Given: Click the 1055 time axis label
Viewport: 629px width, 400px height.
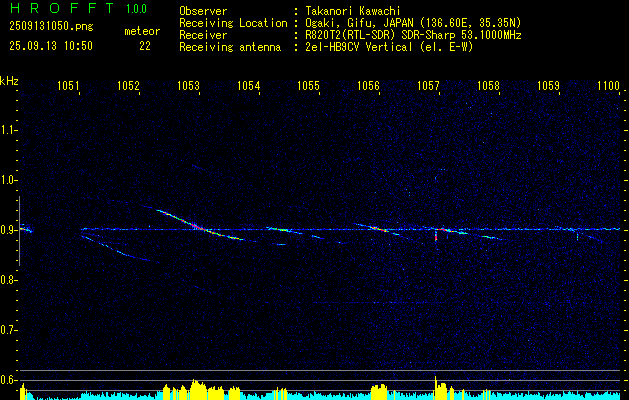Looking at the screenshot, I should pyautogui.click(x=308, y=85).
